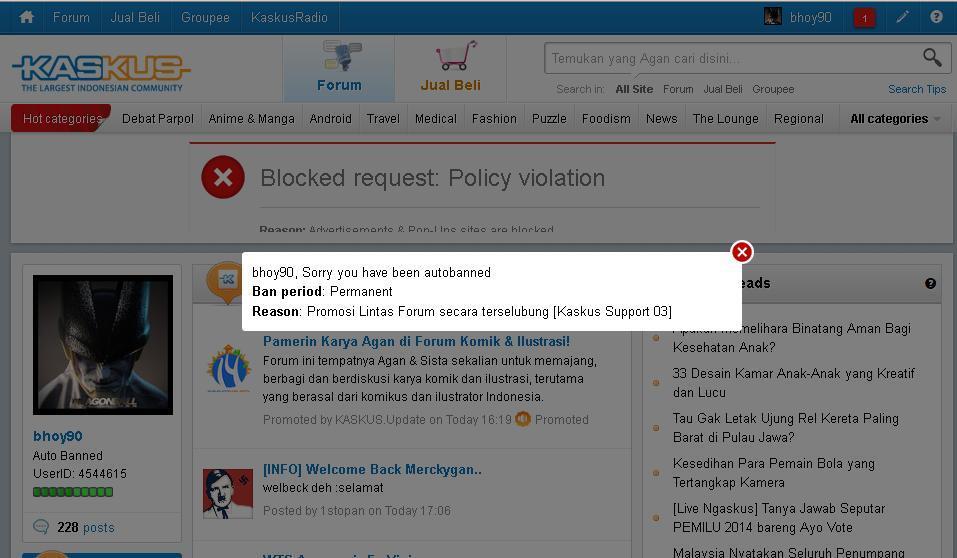Open the '[INFO] Welcome Back Merckygan..' thread

pyautogui.click(x=372, y=469)
